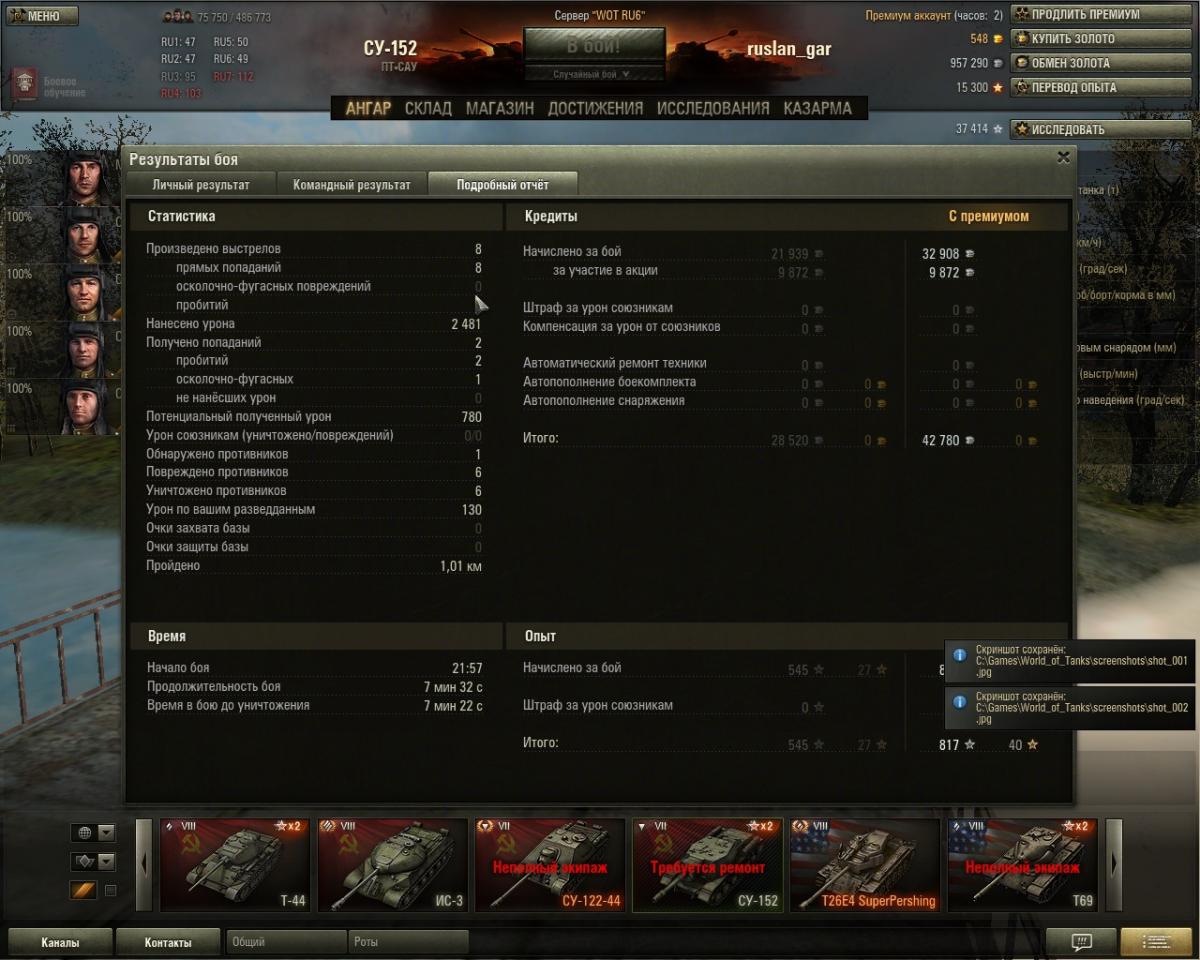Open the МЕНЮ button

[41, 15]
